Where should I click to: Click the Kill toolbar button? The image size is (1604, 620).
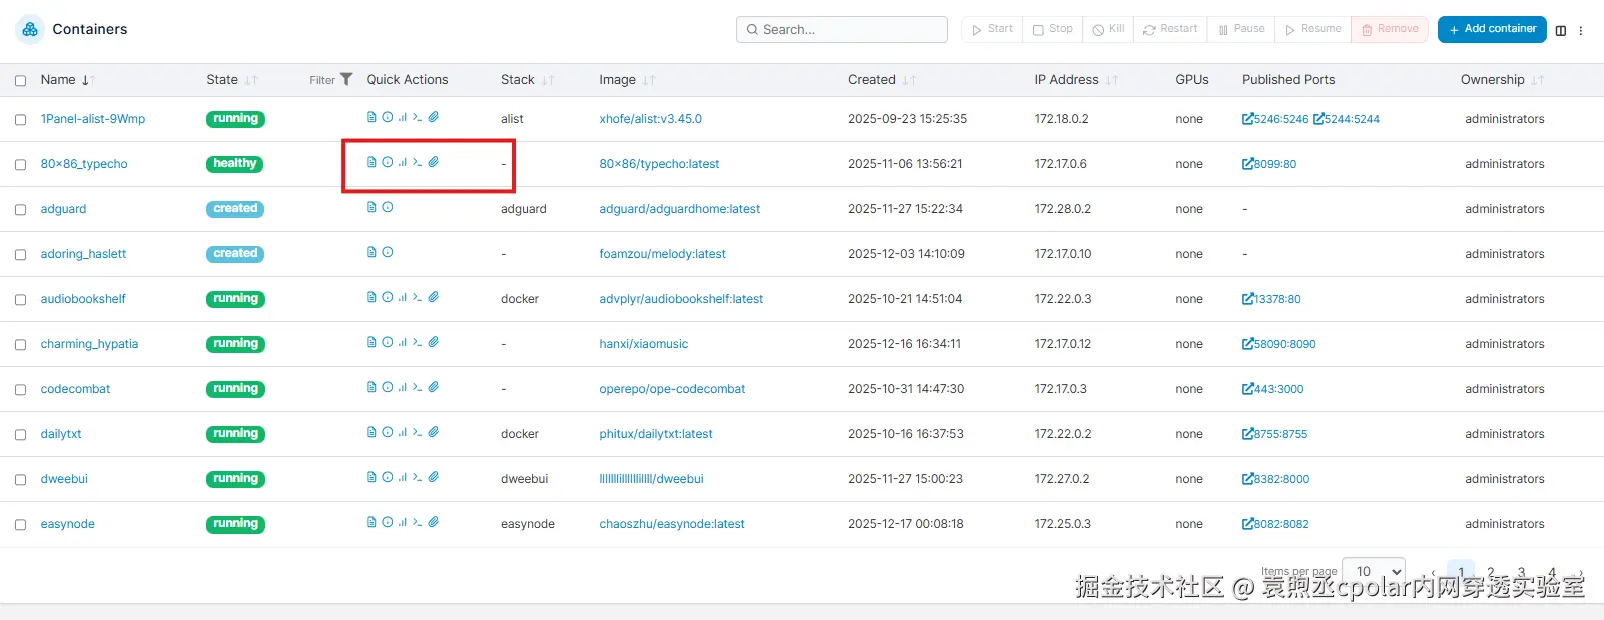tap(1108, 29)
